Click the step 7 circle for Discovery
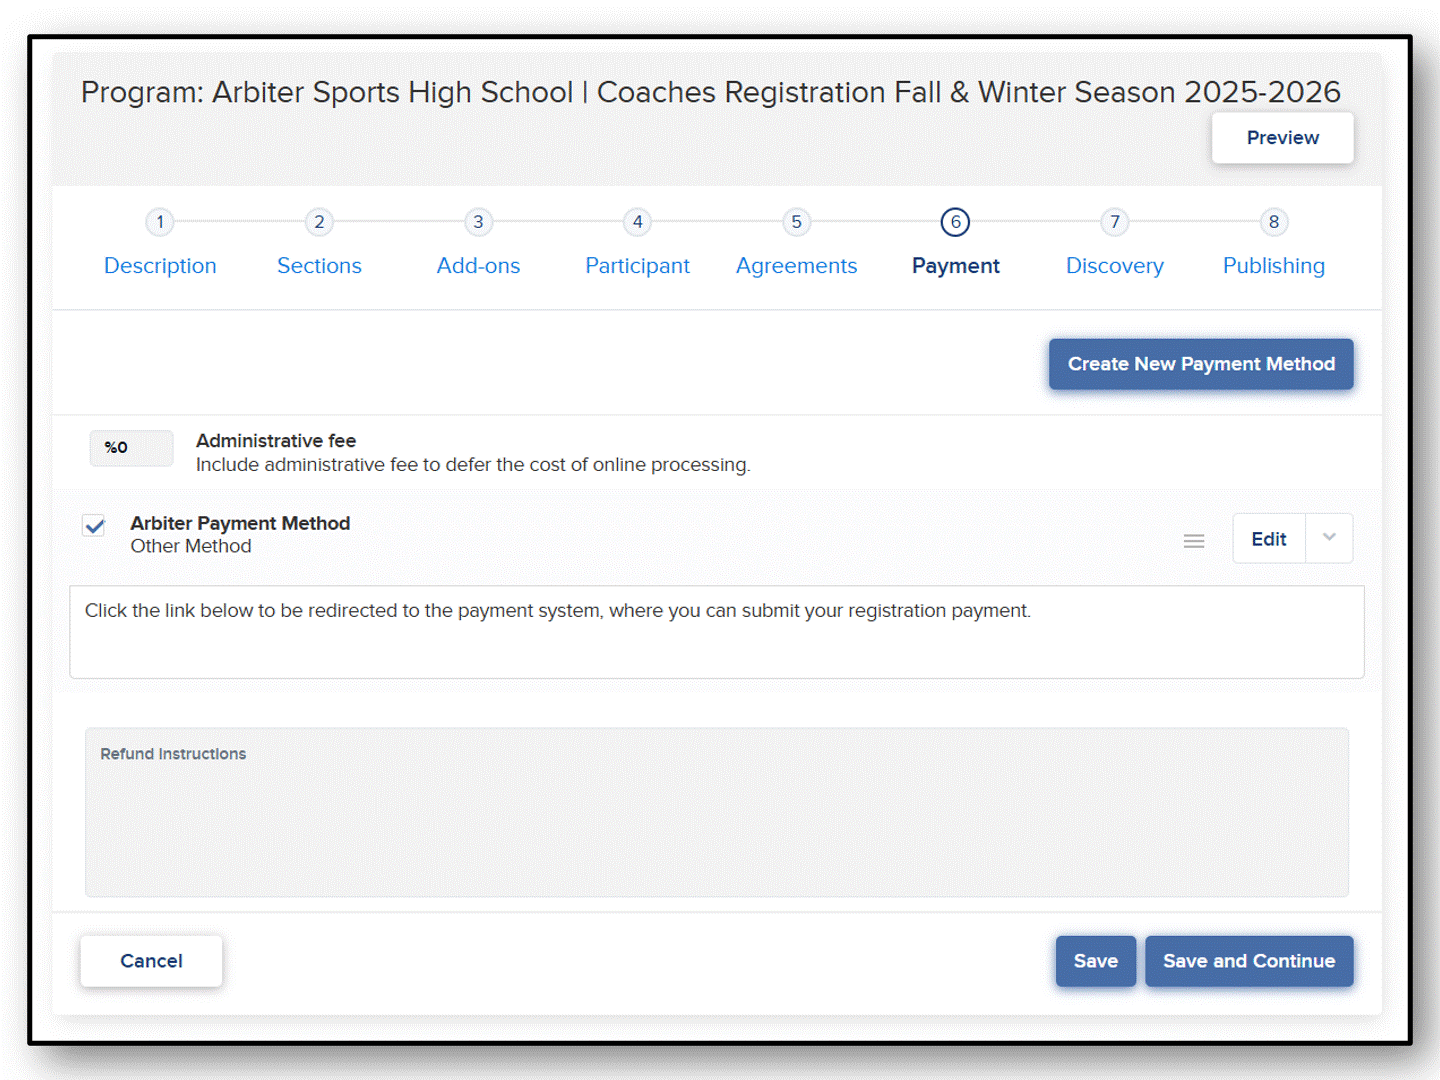1440x1080 pixels. tap(1115, 222)
